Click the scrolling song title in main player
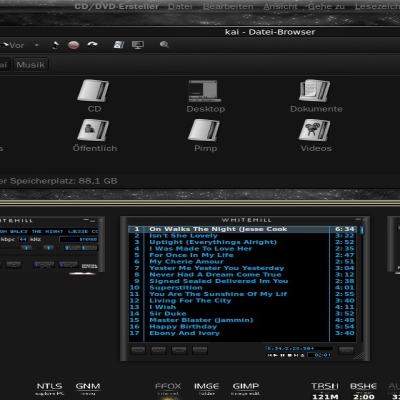Image resolution: width=400 pixels, height=400 pixels. 49,231
